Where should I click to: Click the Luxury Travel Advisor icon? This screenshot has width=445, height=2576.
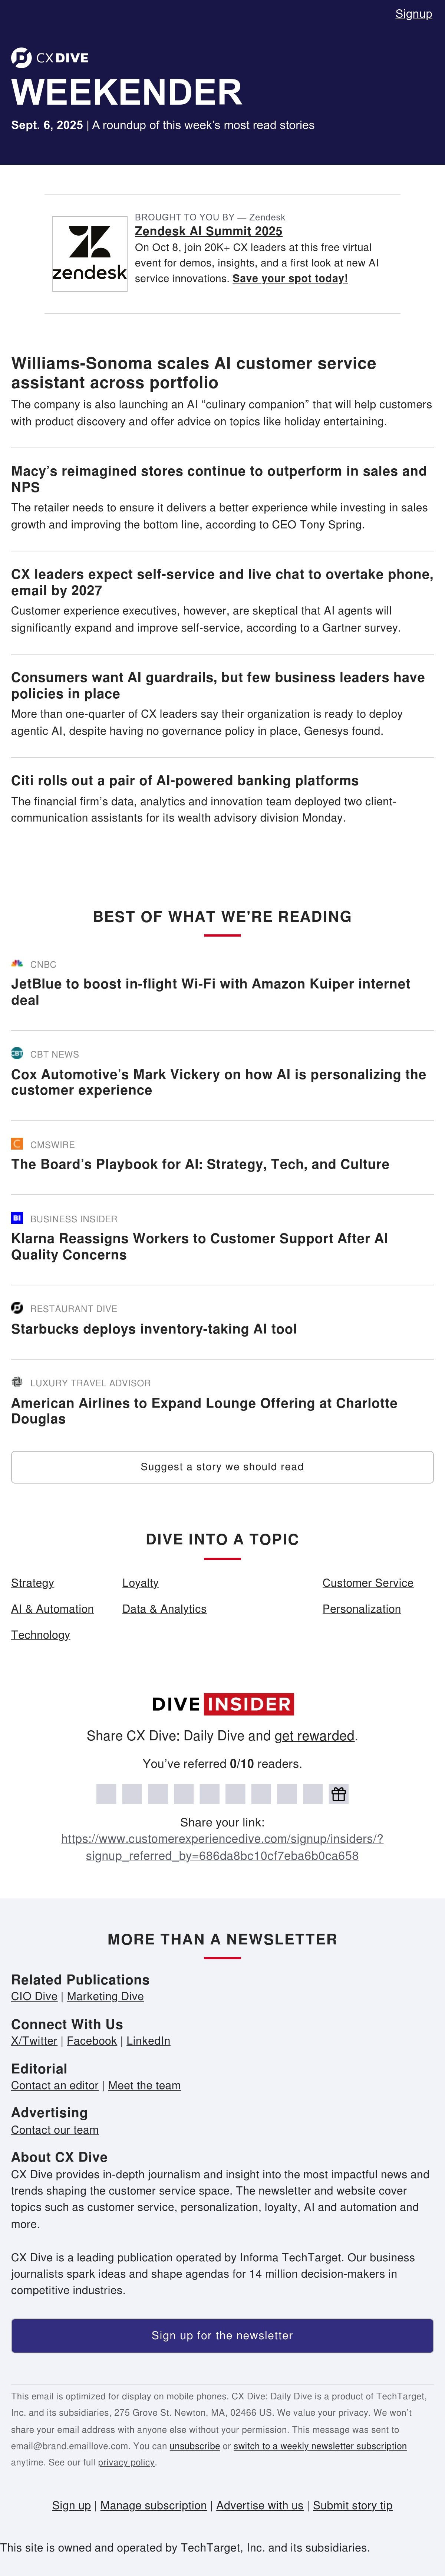(17, 1382)
